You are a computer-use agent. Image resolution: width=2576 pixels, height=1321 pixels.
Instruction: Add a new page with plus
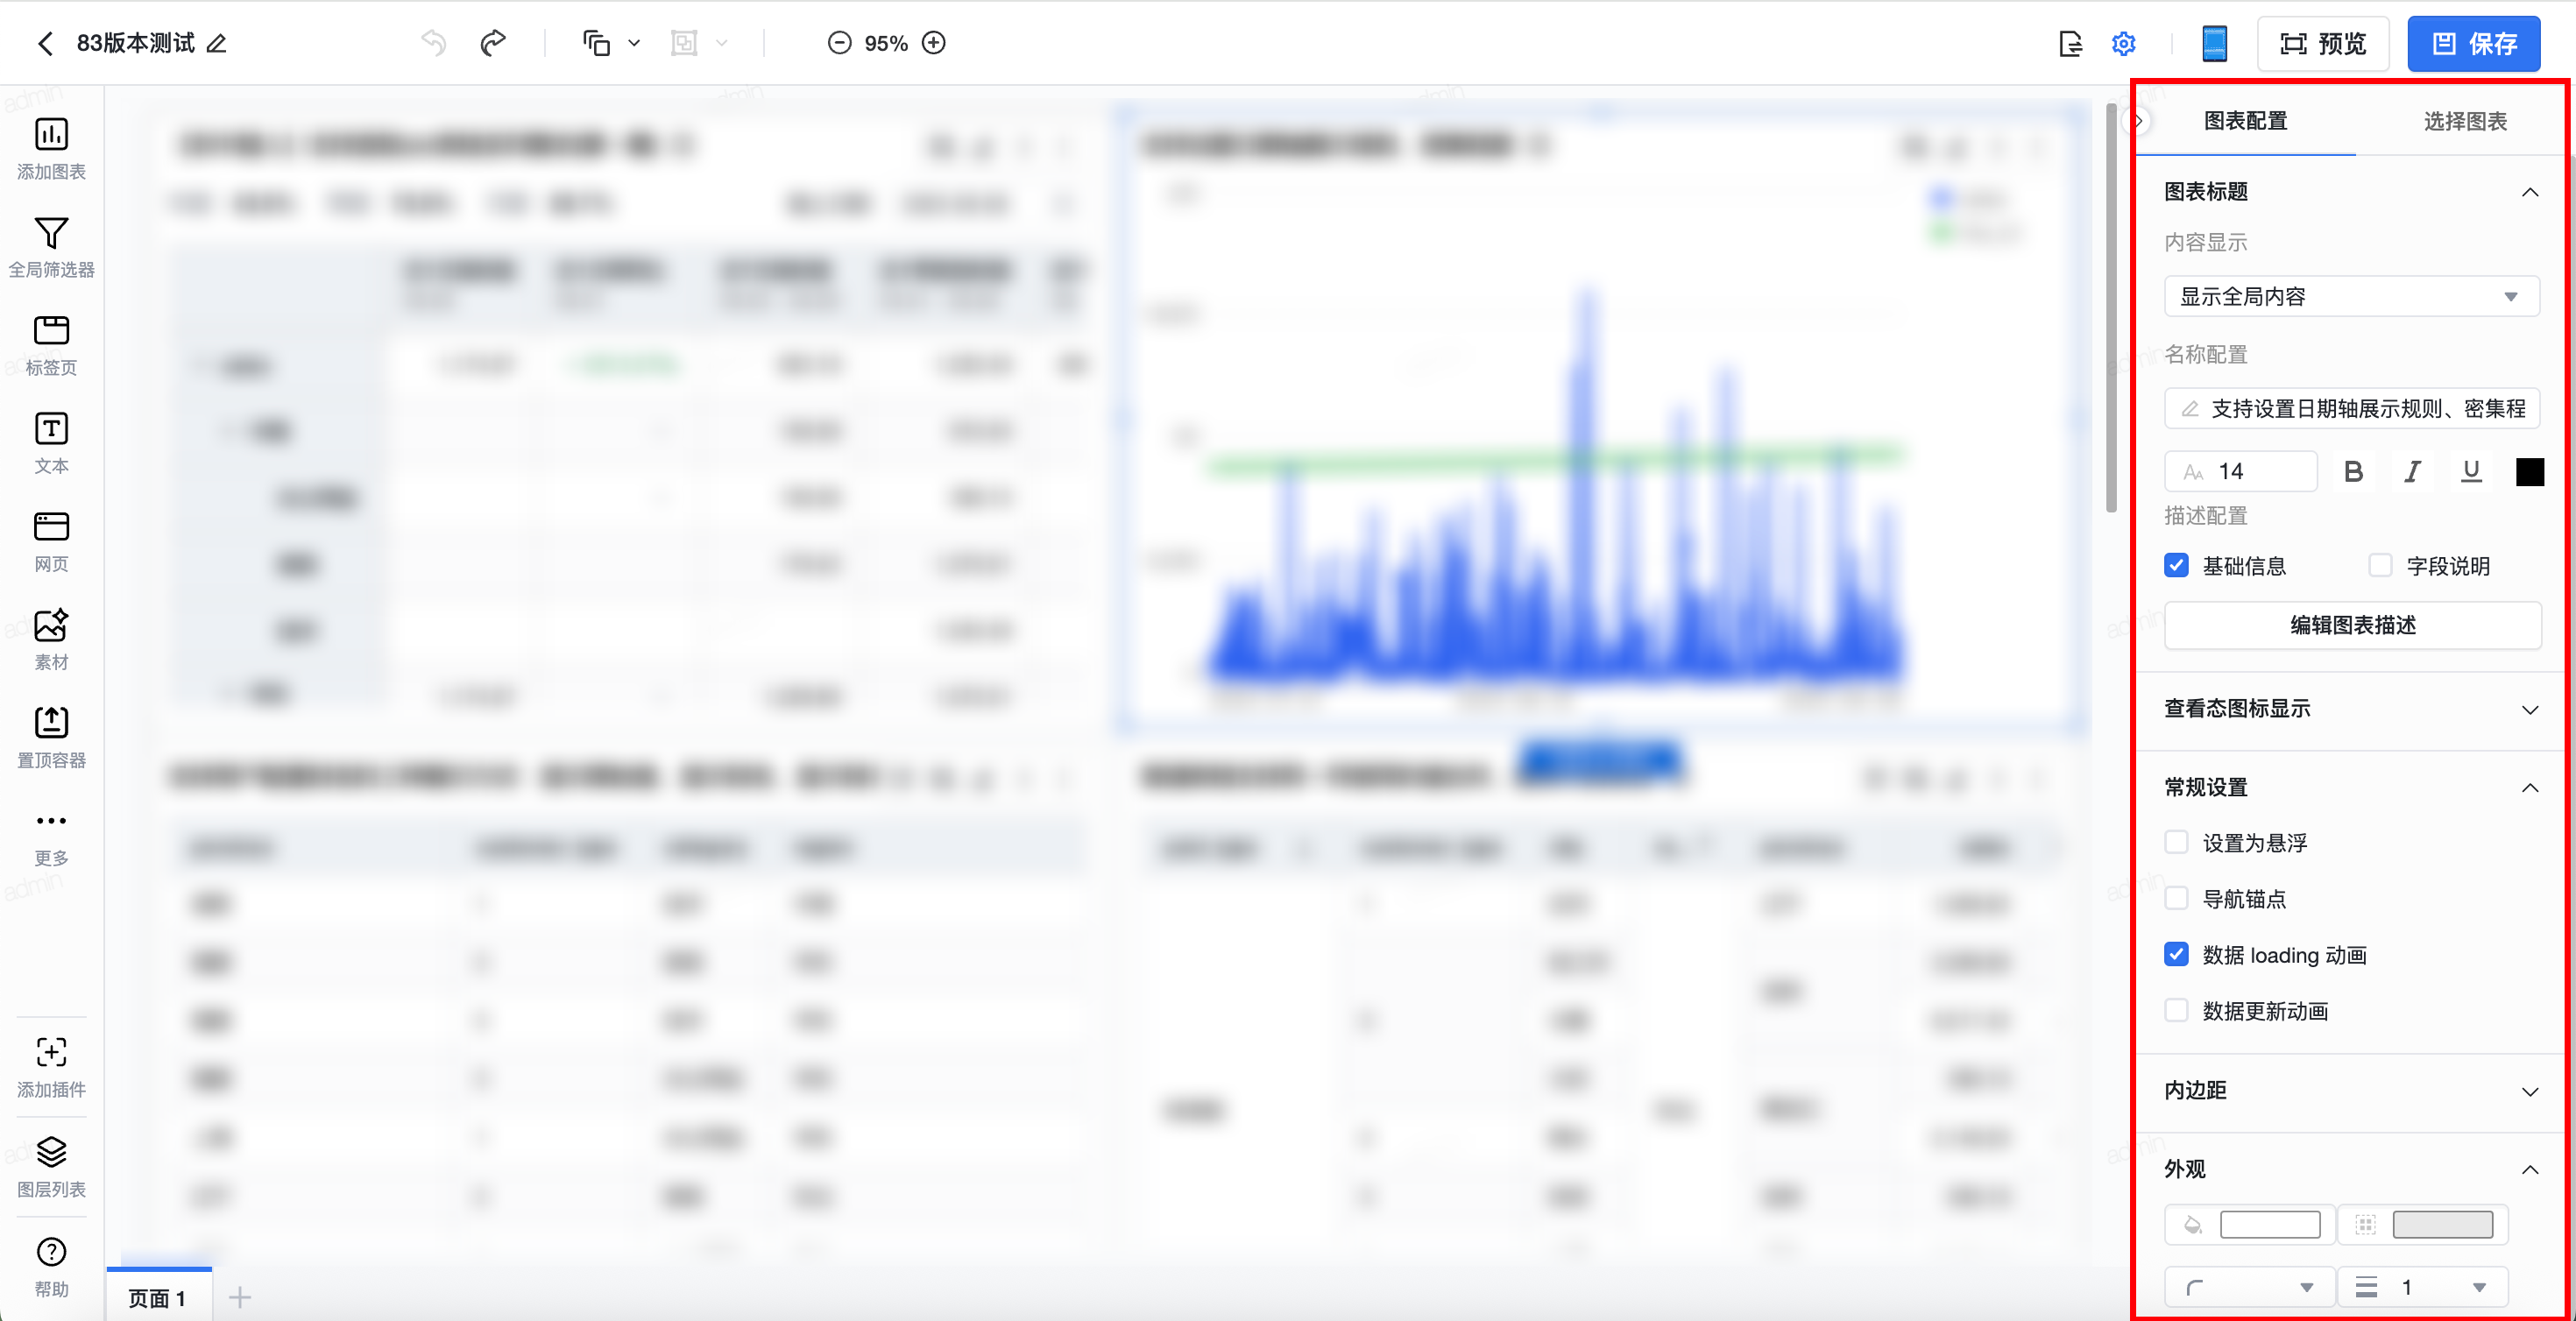click(239, 1298)
